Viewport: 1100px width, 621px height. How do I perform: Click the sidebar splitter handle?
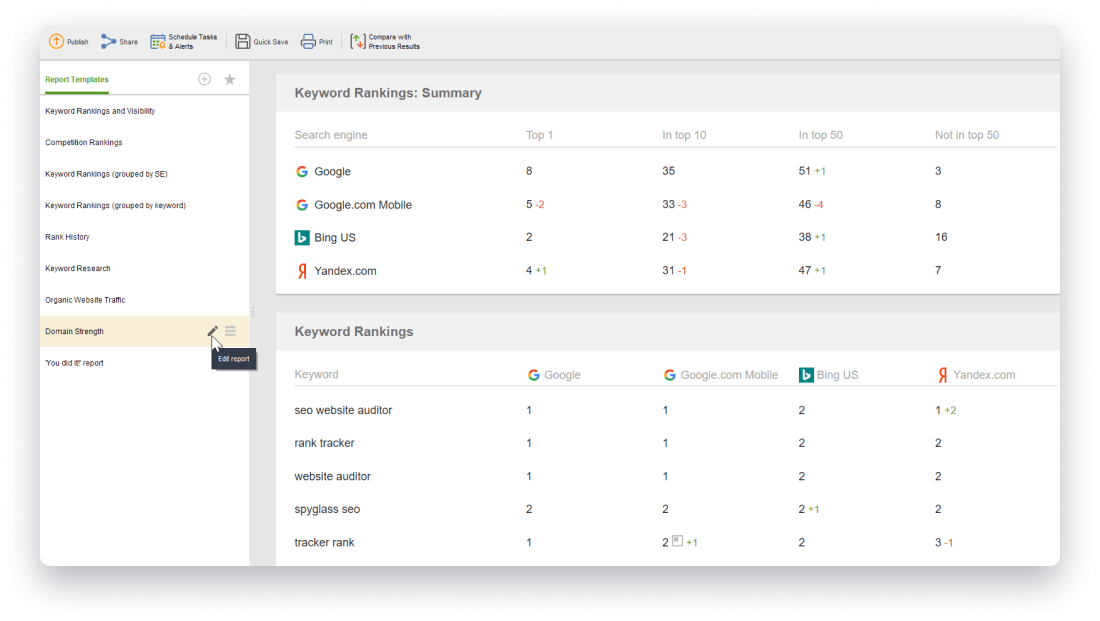point(252,312)
